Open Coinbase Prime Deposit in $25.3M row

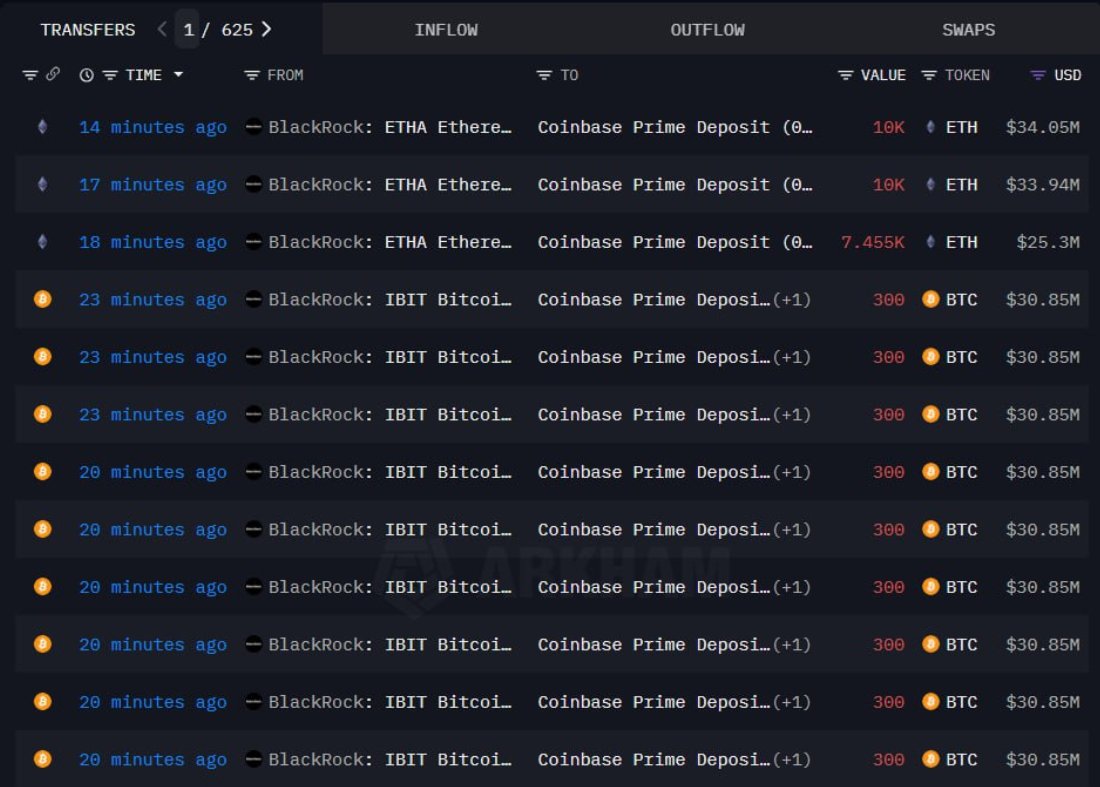675,243
